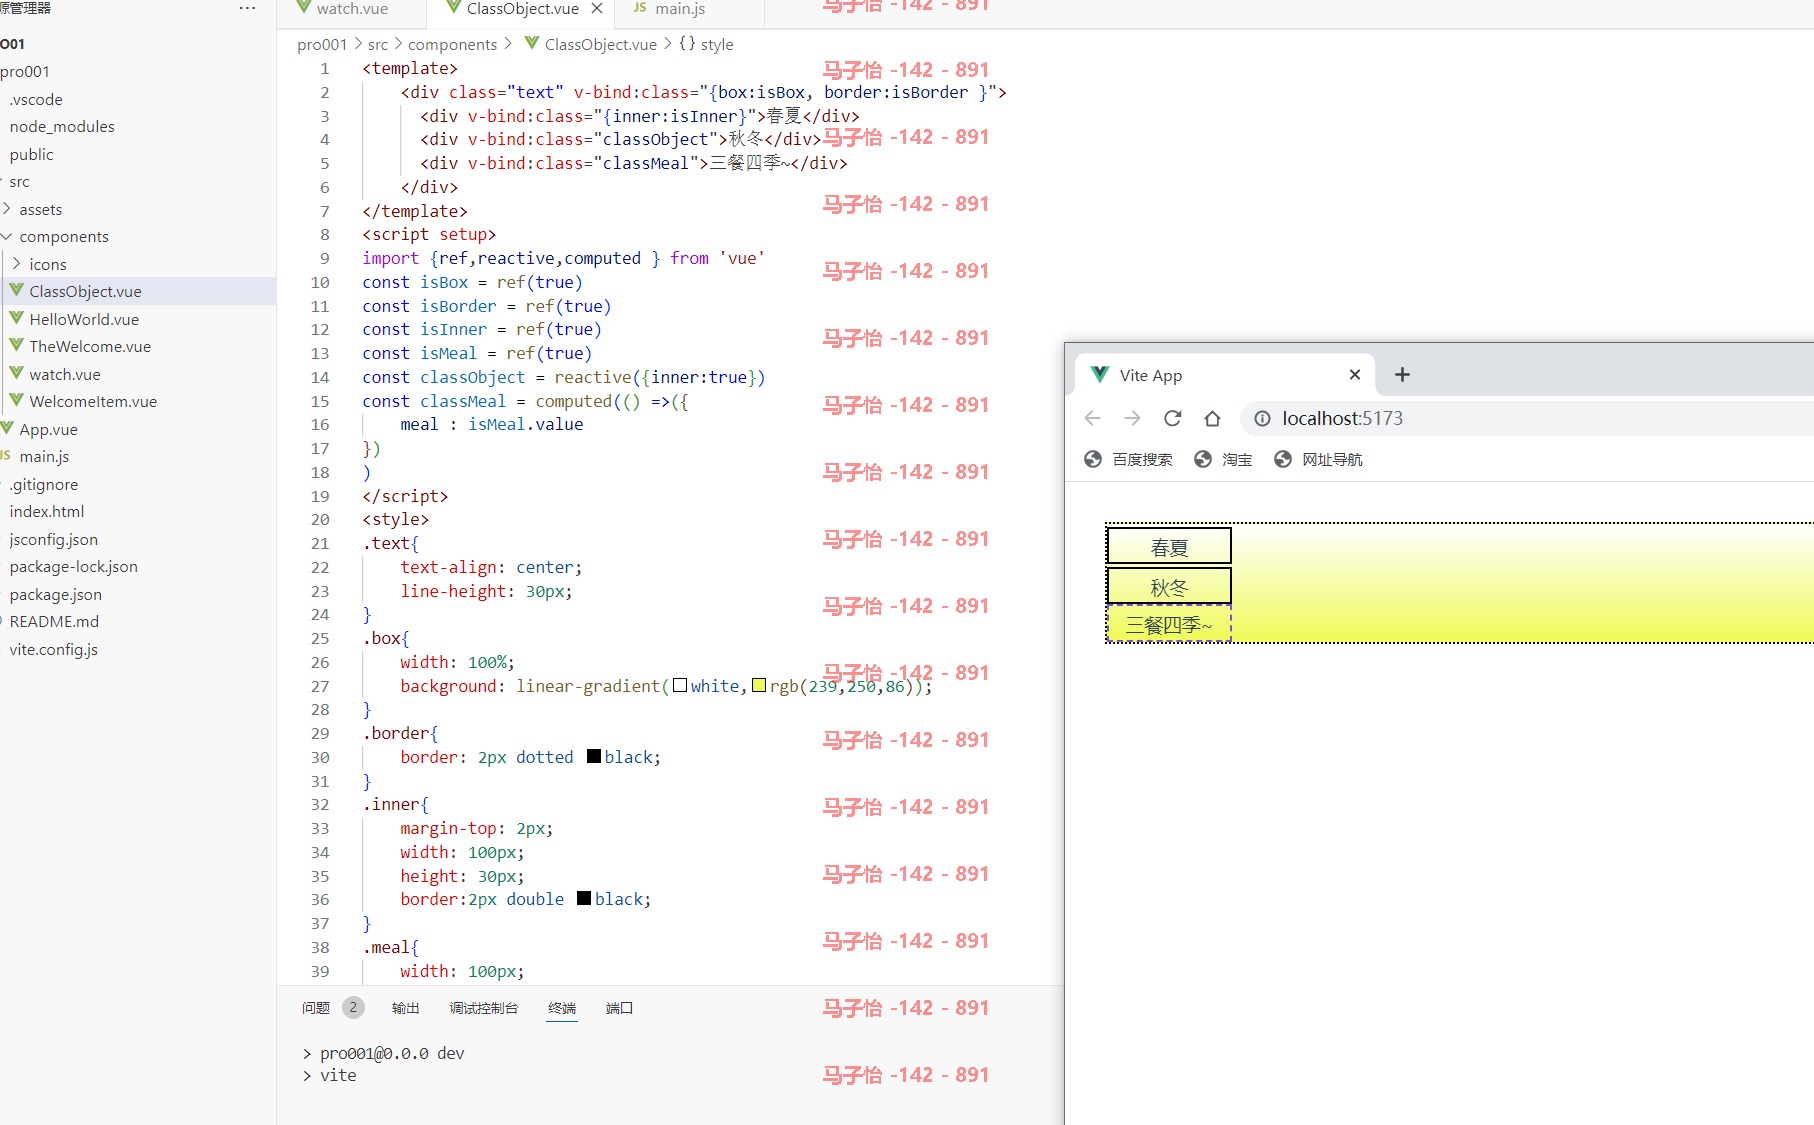Focus the localhost:5173 address bar

tap(1527, 418)
